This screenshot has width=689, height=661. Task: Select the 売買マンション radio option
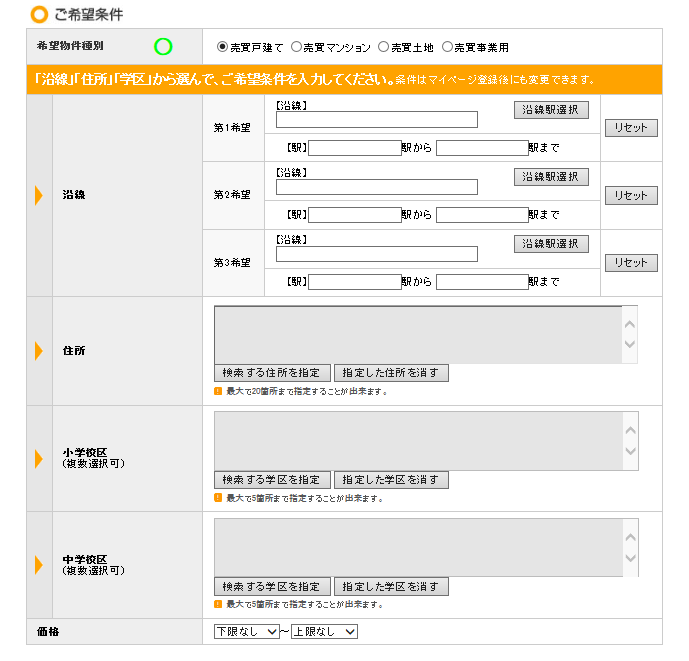[297, 47]
